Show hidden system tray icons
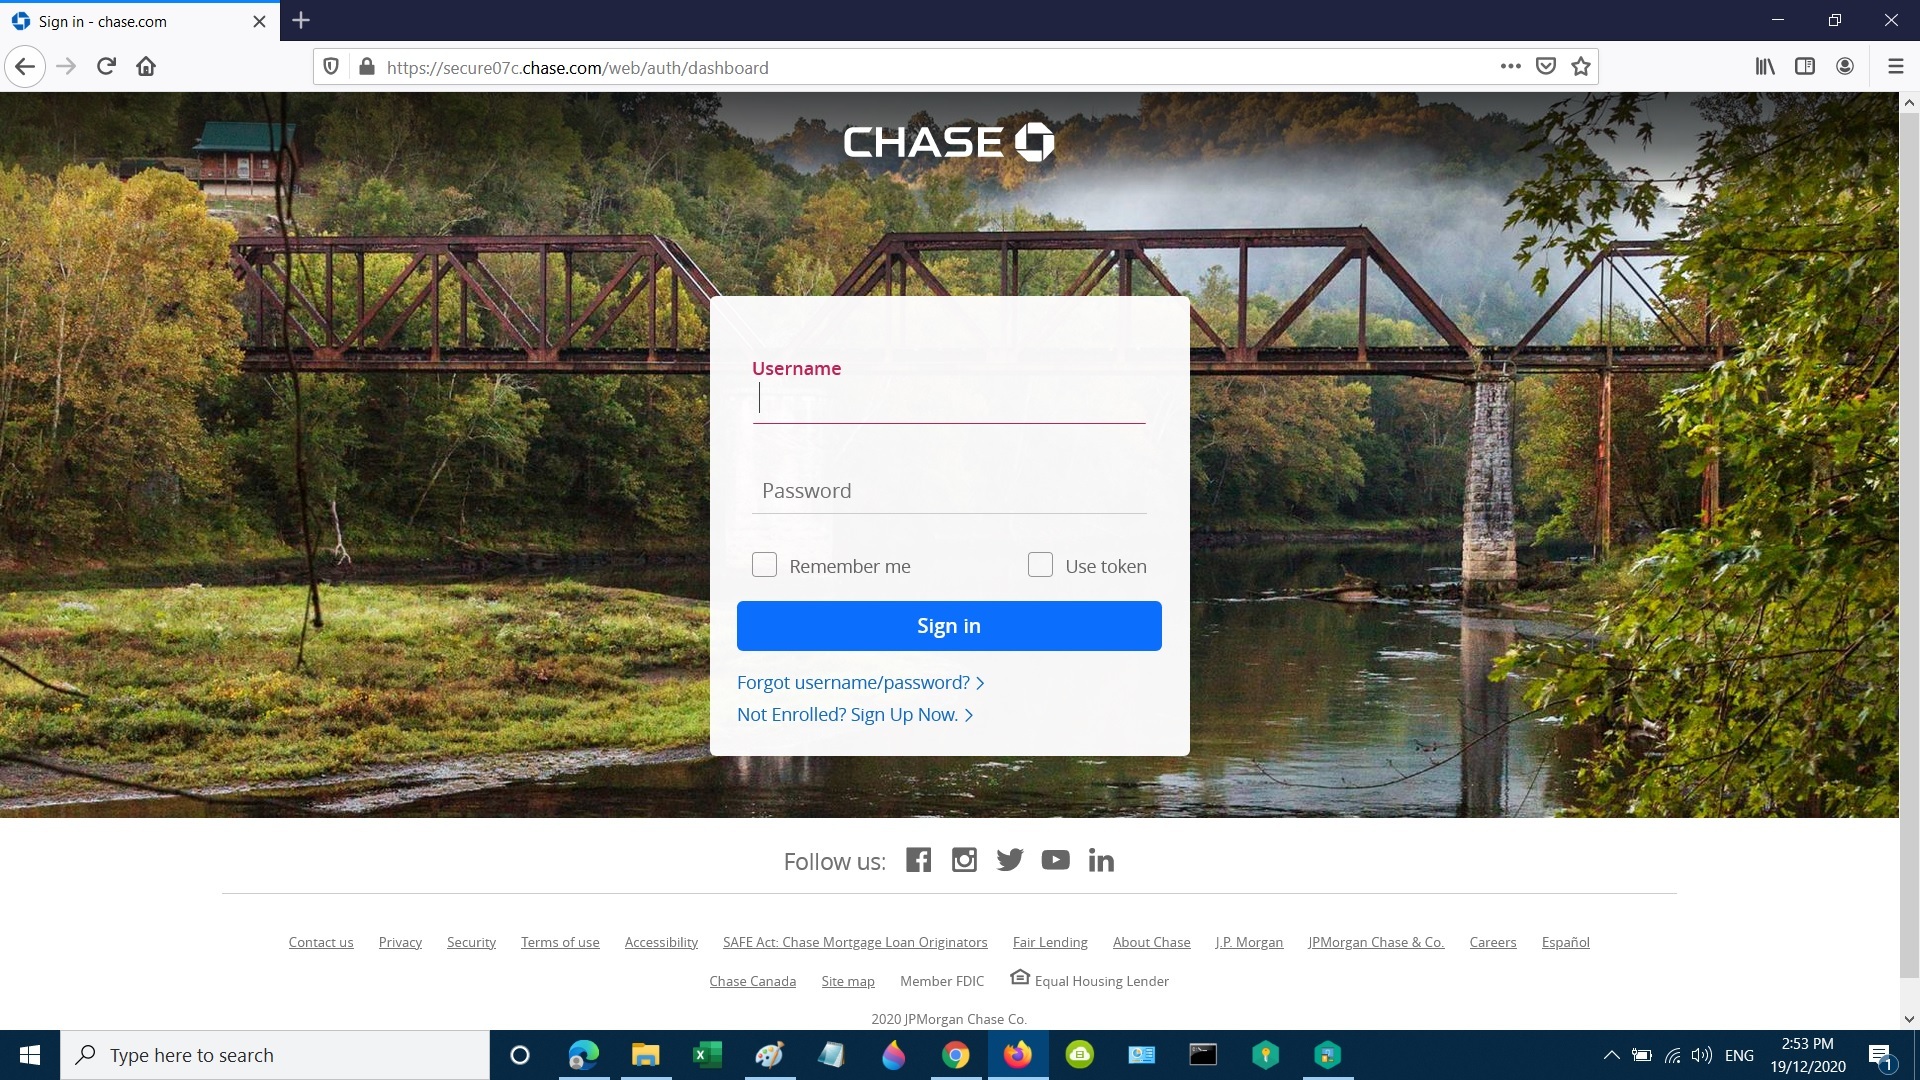 1611,1055
